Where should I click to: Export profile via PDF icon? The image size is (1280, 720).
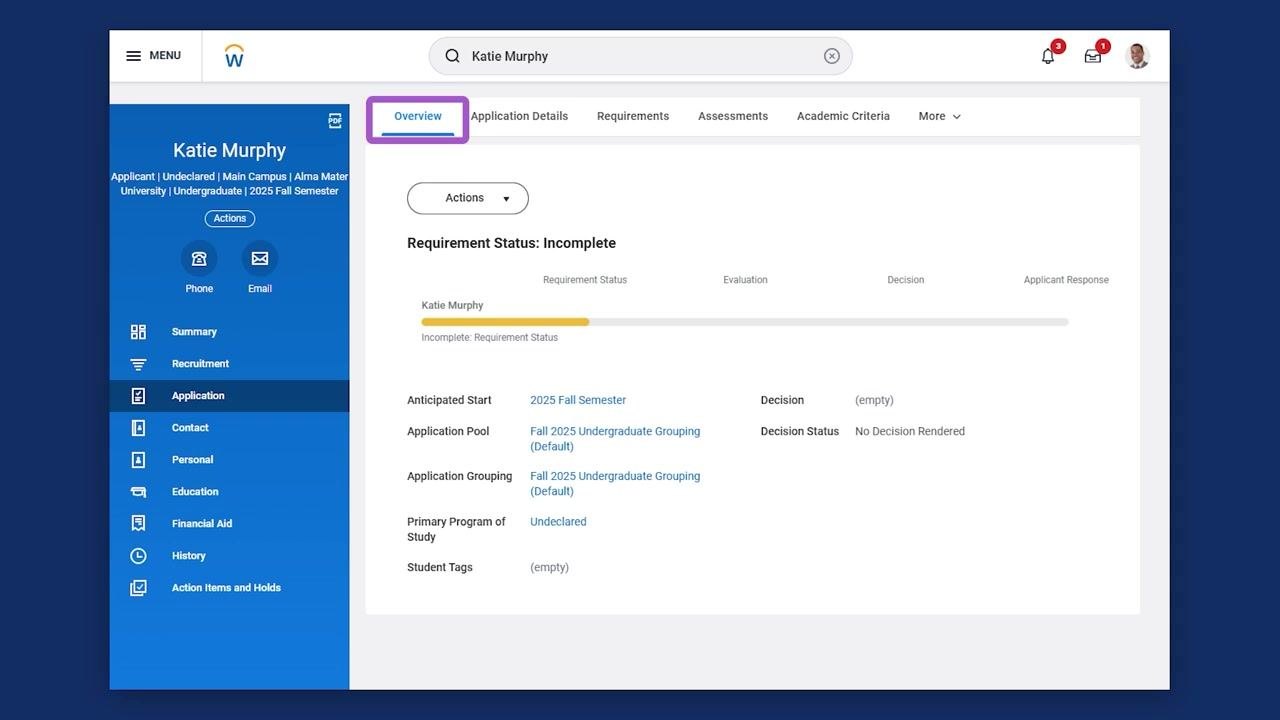pyautogui.click(x=335, y=121)
